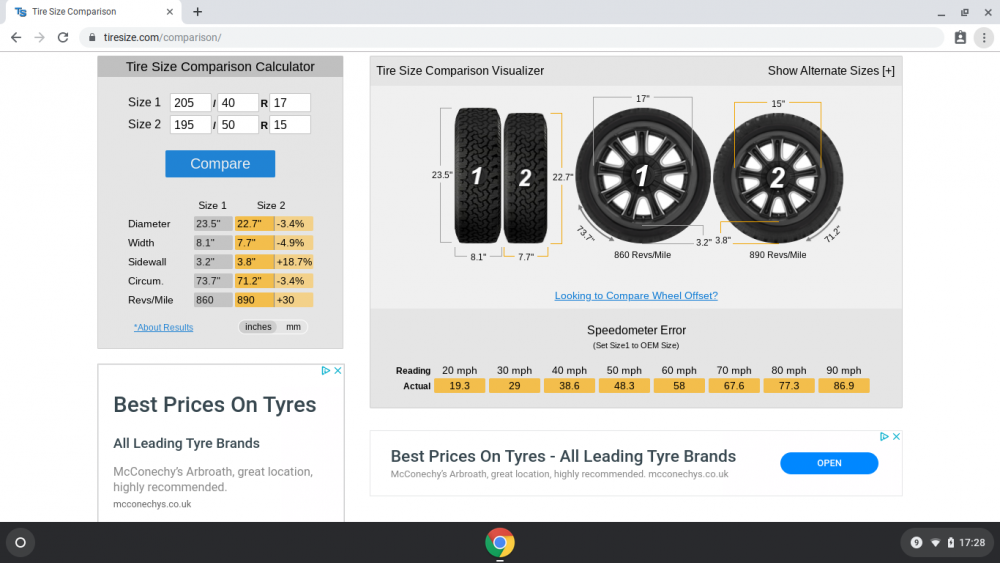Edit Size 2 width field showing 195
Viewport: 1000px width, 563px height.
(x=190, y=124)
